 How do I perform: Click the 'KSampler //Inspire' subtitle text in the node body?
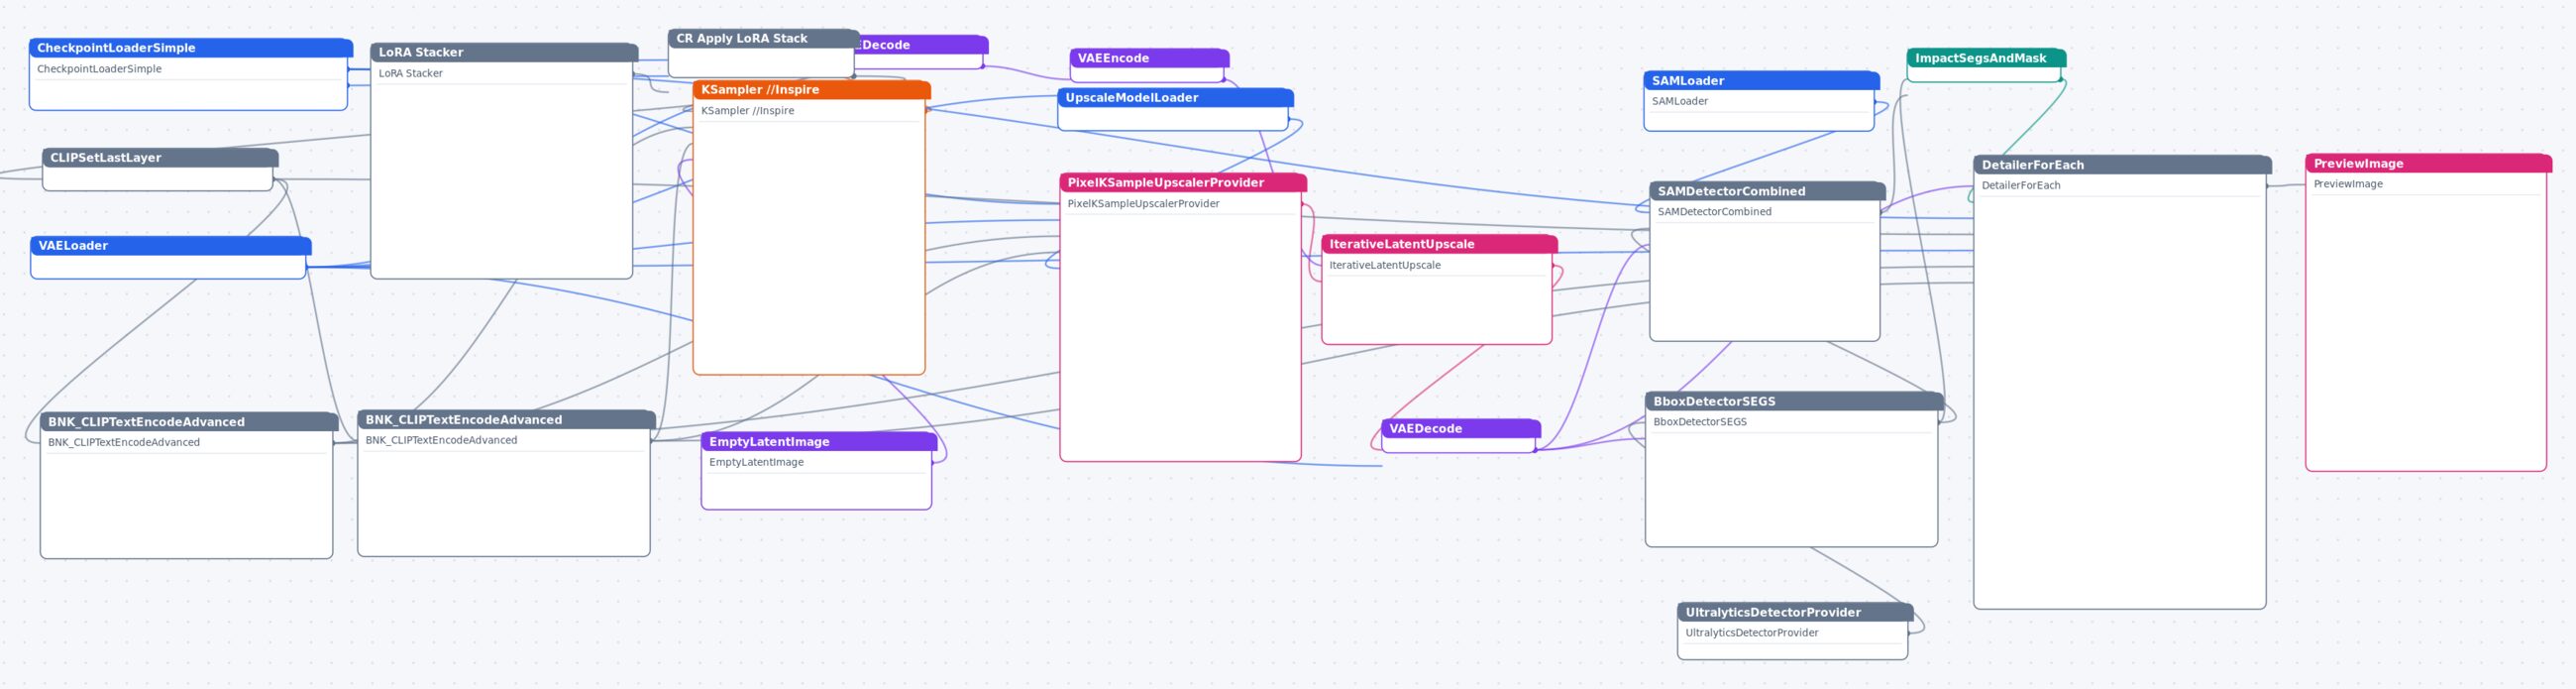pyautogui.click(x=747, y=111)
